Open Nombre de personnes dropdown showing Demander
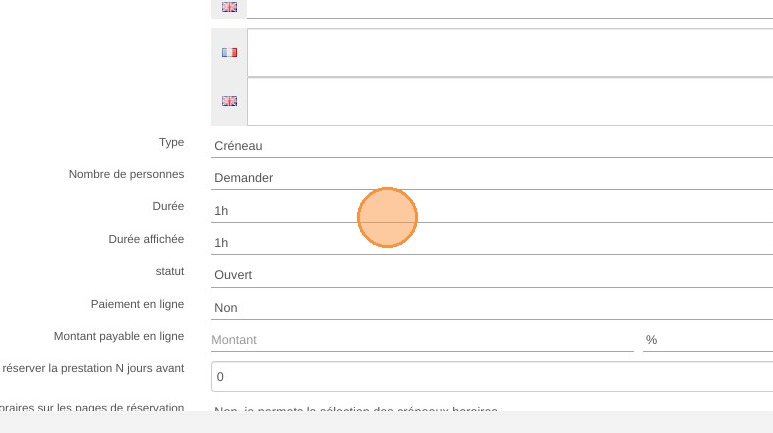 (492, 178)
